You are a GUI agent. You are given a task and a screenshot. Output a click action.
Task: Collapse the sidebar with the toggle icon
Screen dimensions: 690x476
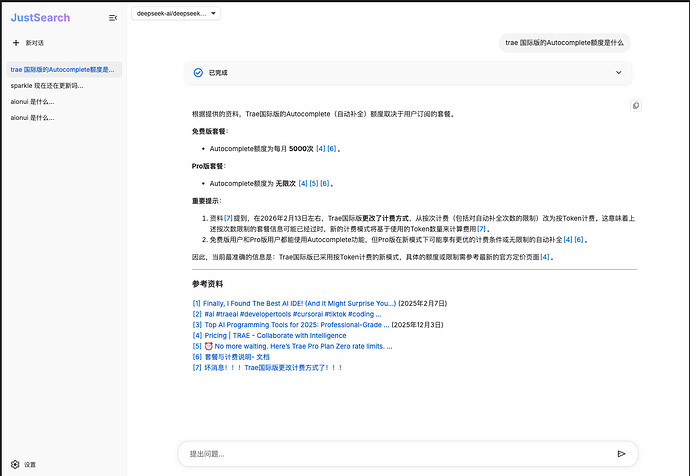click(113, 18)
